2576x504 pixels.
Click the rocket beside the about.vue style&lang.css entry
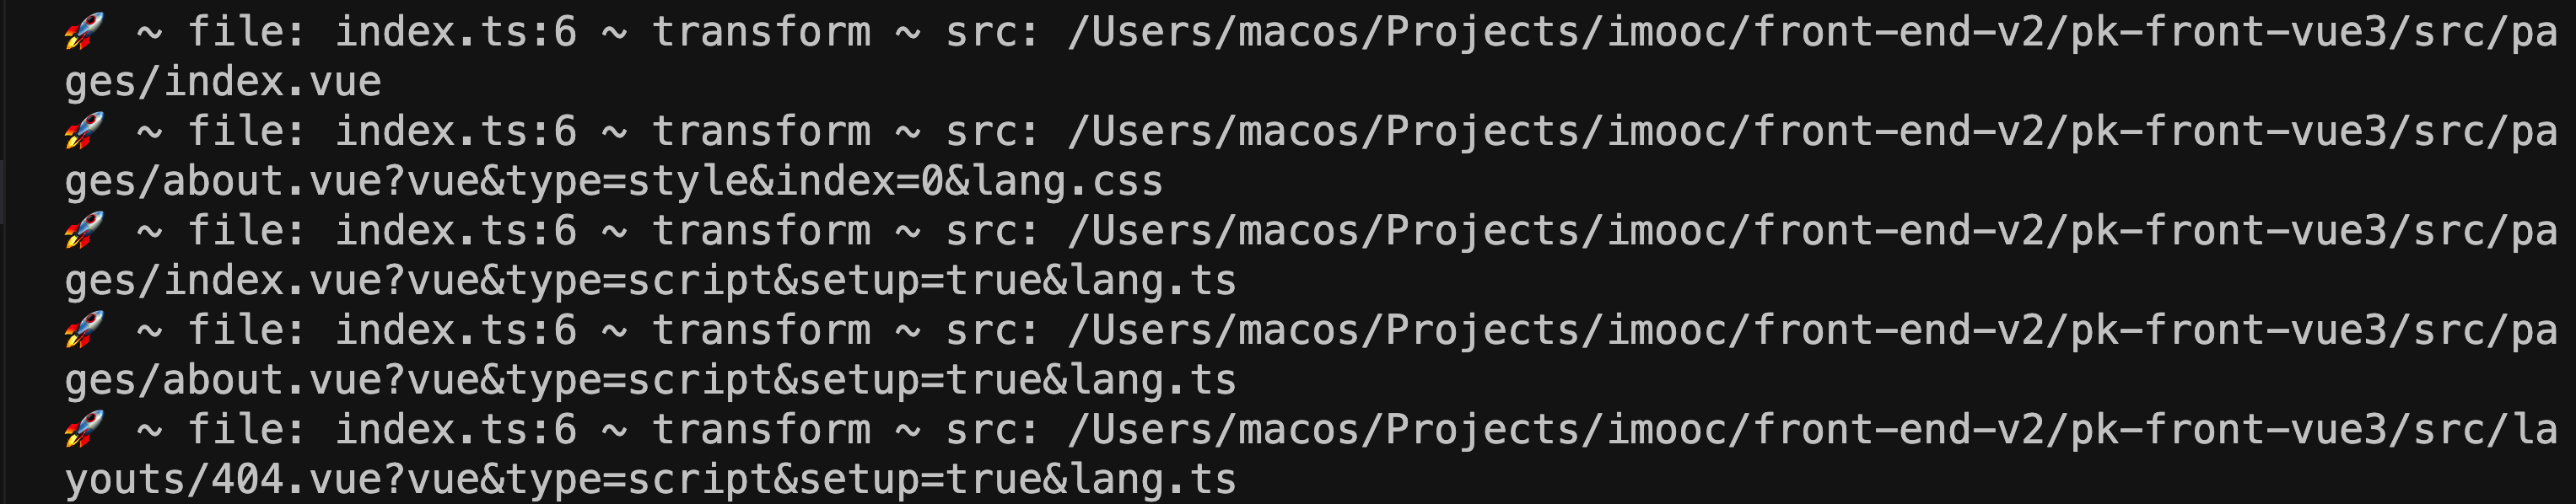85,131
